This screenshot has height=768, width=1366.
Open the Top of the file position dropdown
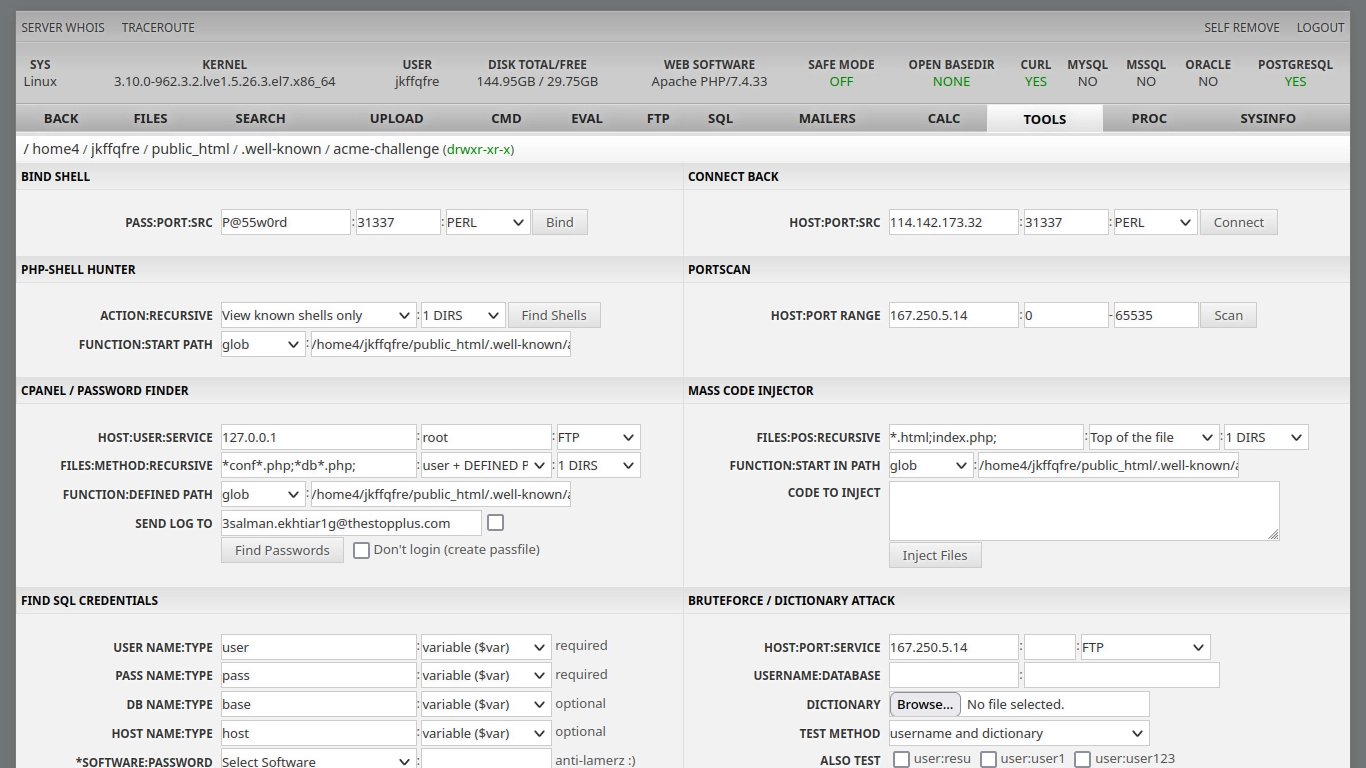click(1154, 437)
